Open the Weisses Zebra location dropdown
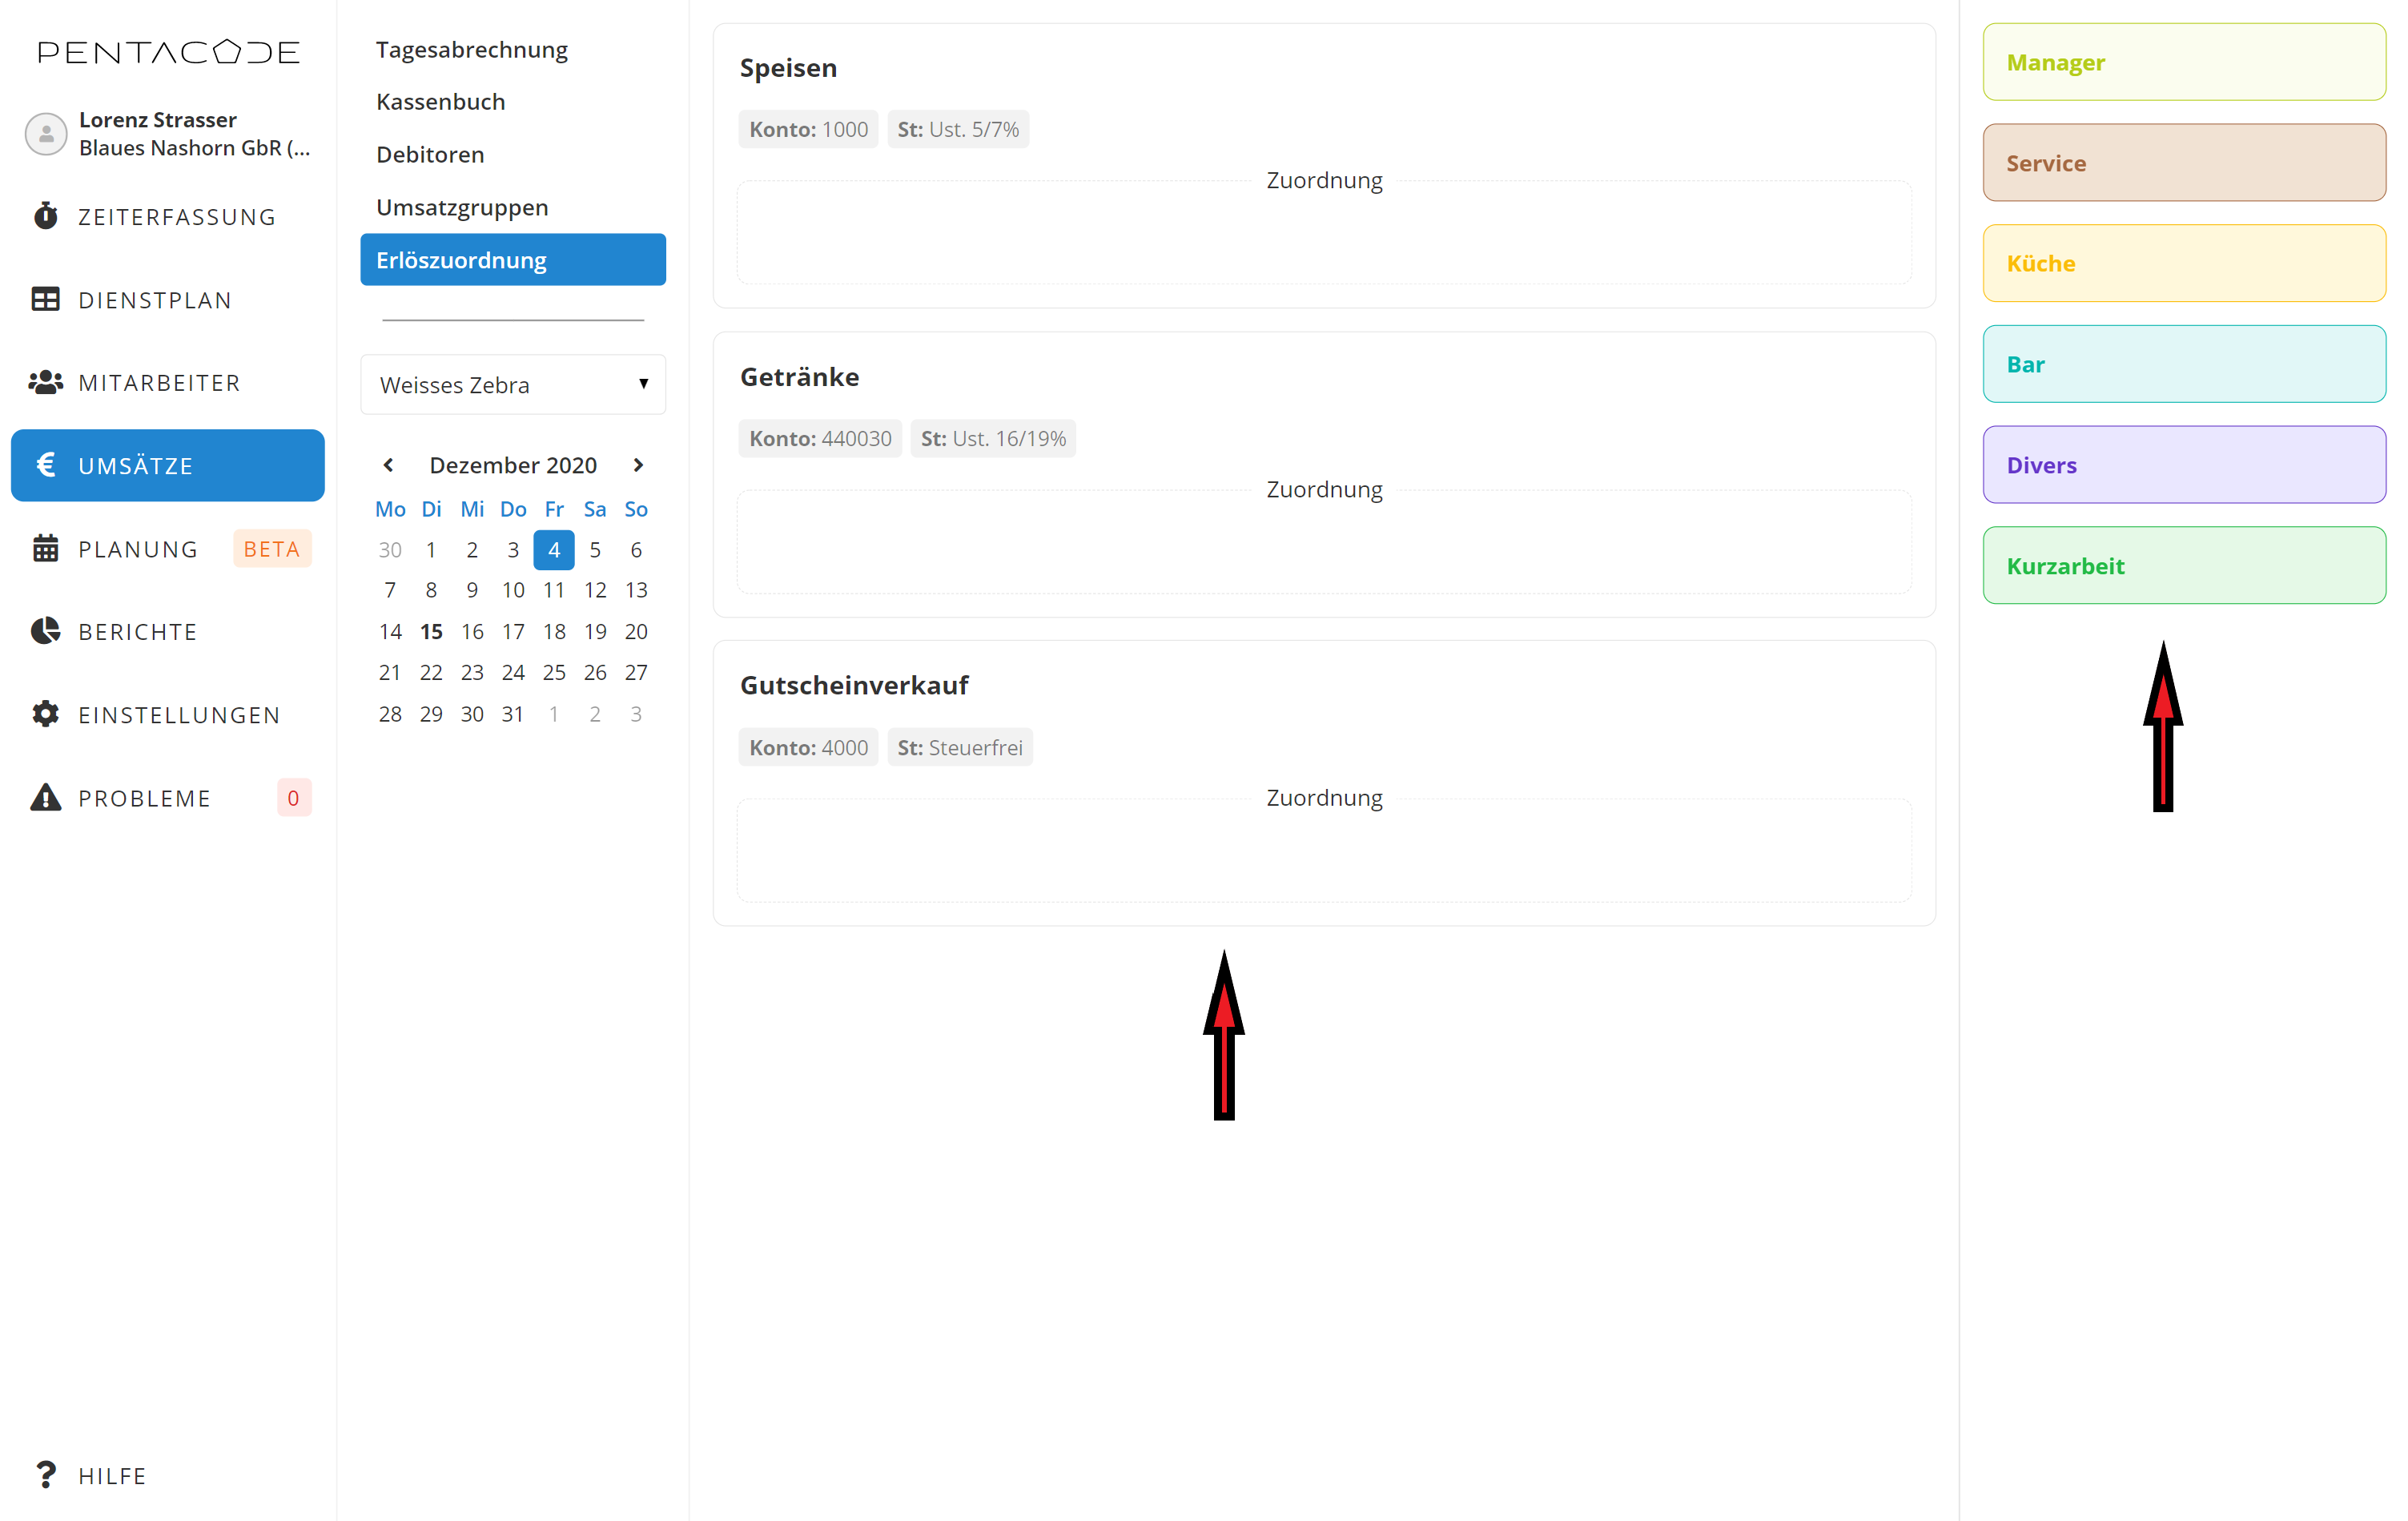The height and width of the screenshot is (1521, 2408). pyautogui.click(x=513, y=384)
